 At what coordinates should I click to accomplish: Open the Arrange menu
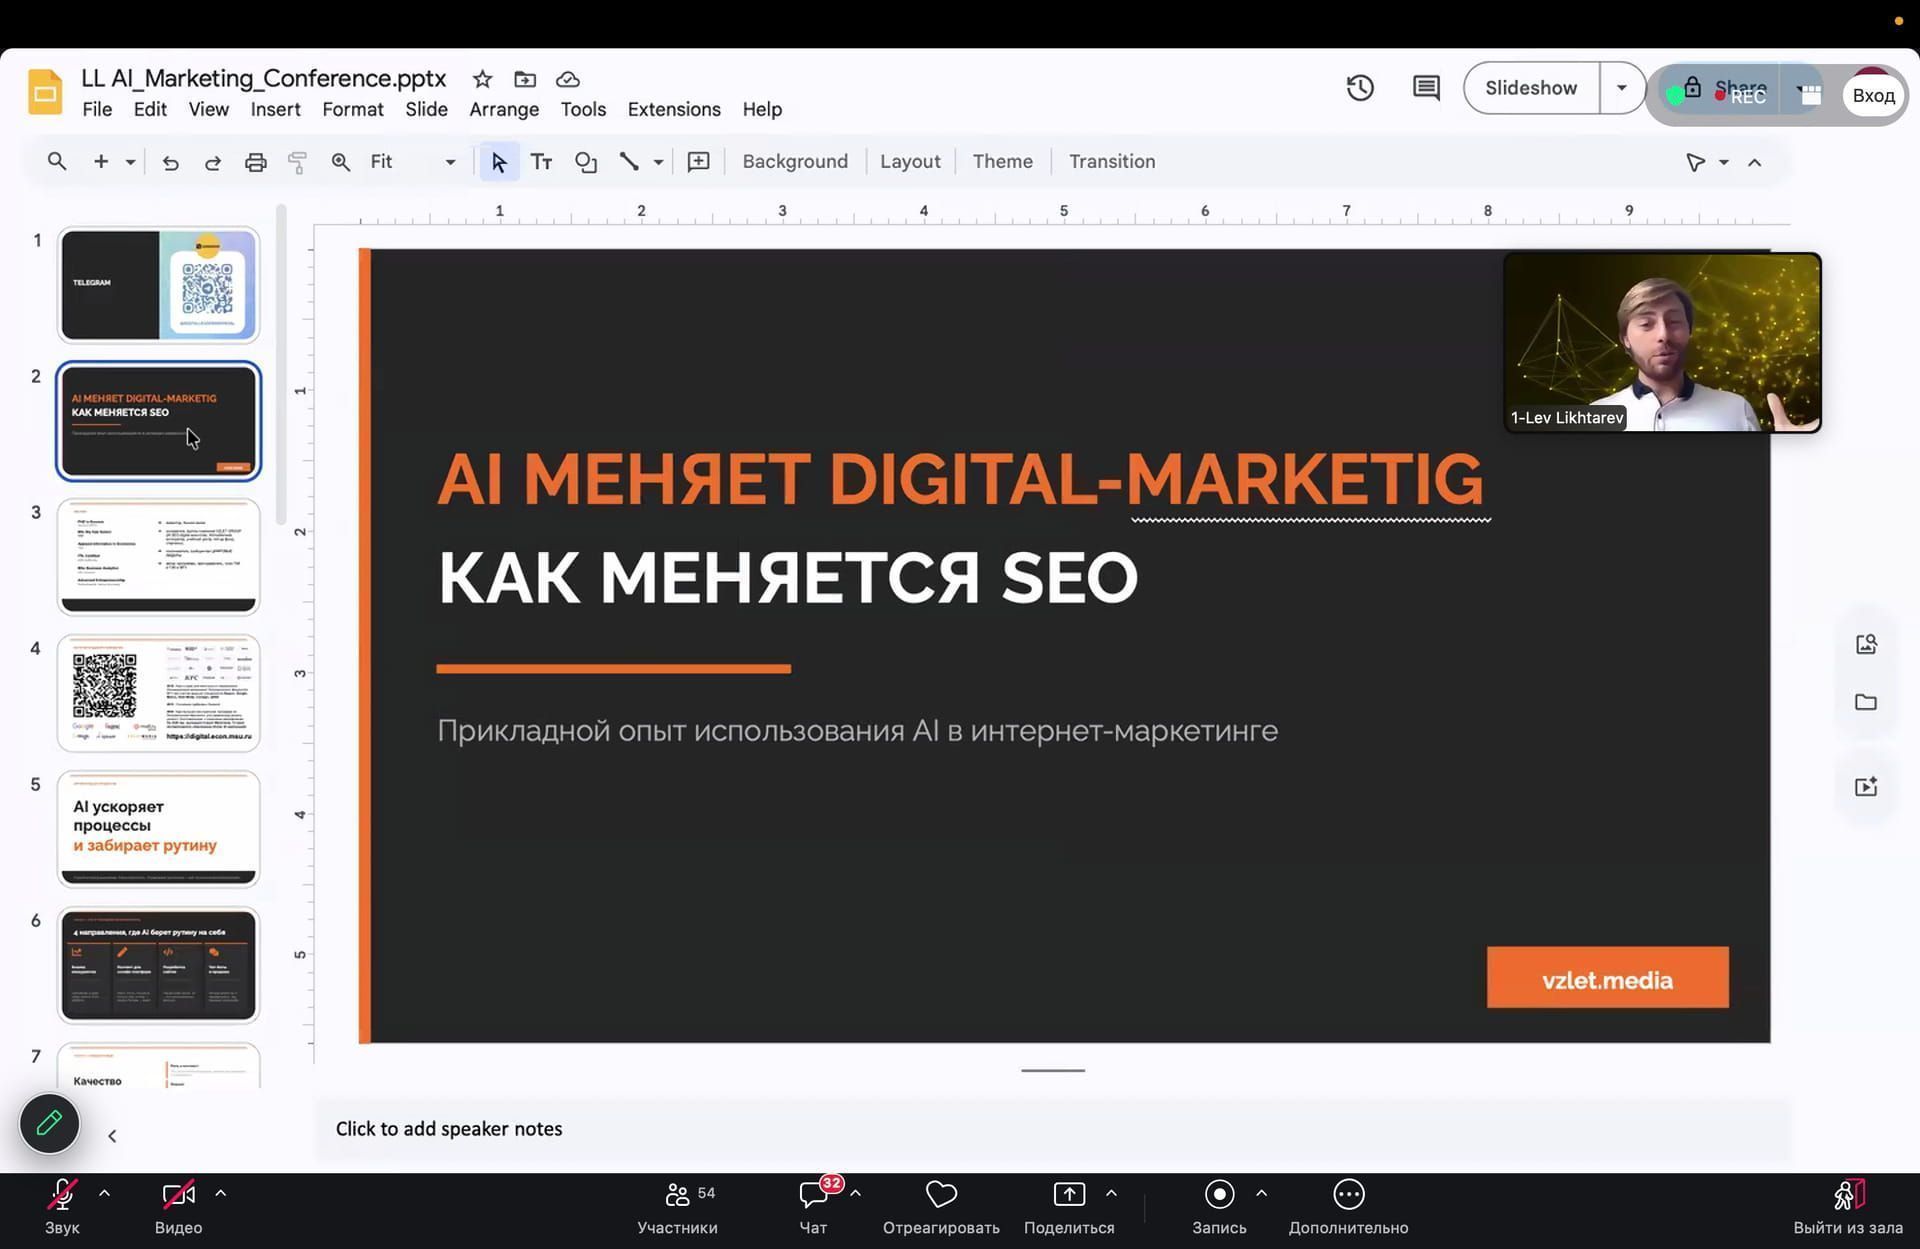pos(504,109)
